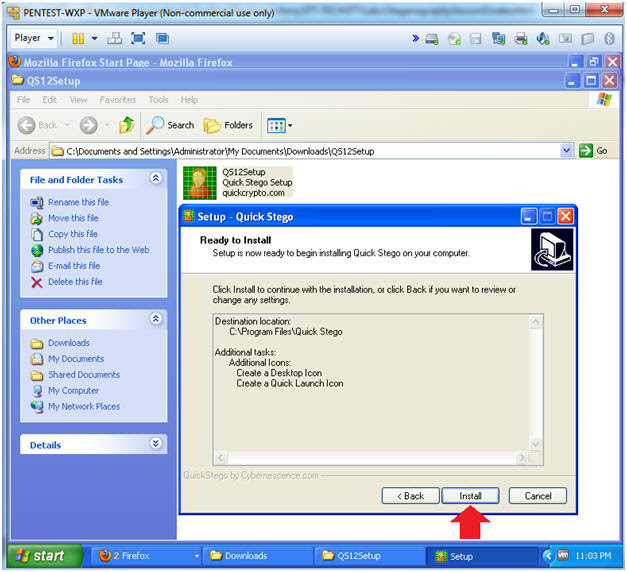
Task: Click the VMware Tools tray icon
Action: (x=563, y=555)
